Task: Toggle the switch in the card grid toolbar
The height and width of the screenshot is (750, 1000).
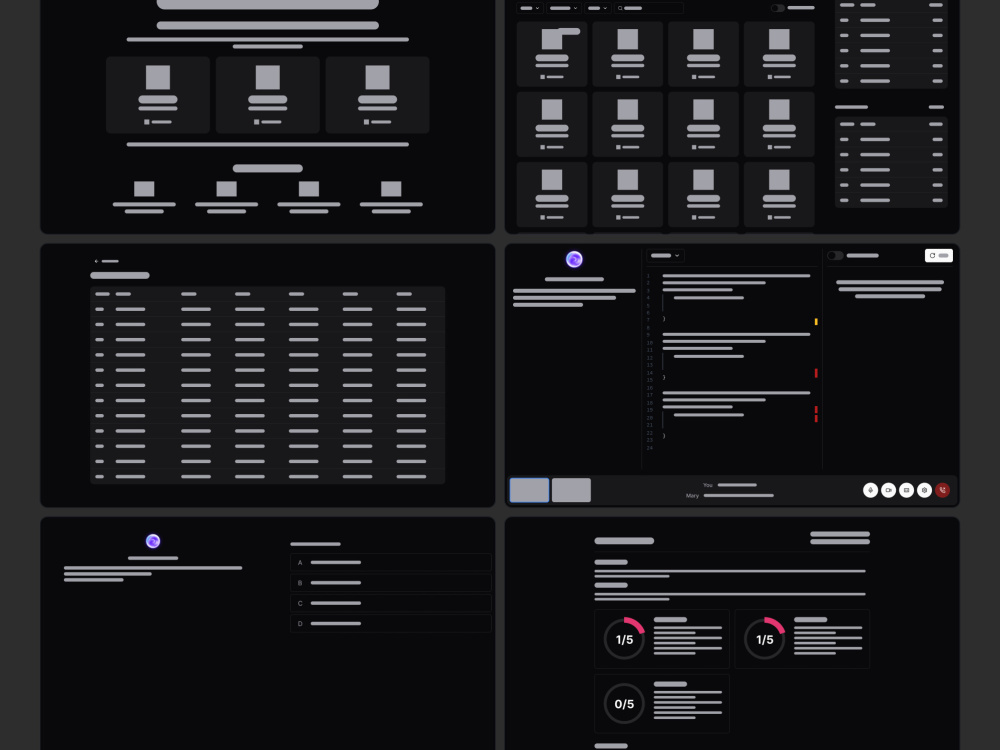Action: [x=777, y=8]
